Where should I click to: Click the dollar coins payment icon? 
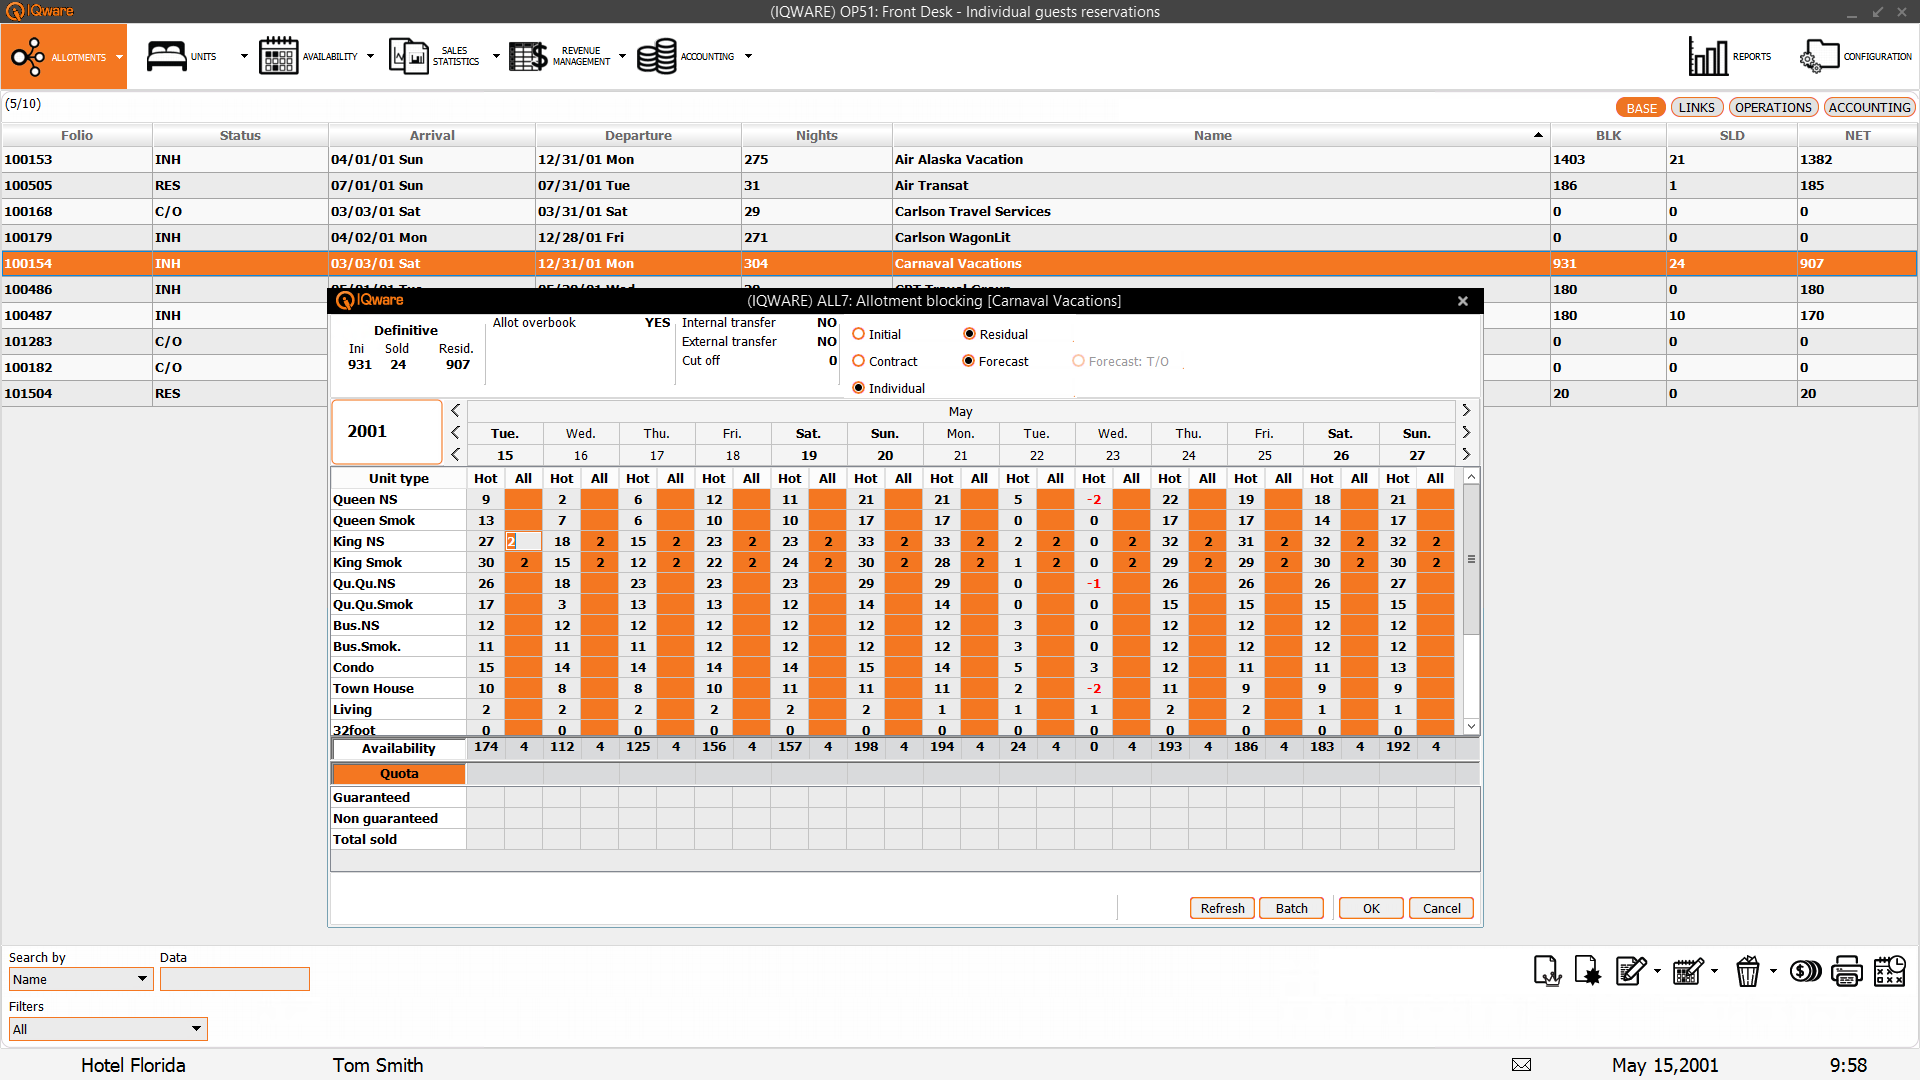coord(1805,971)
